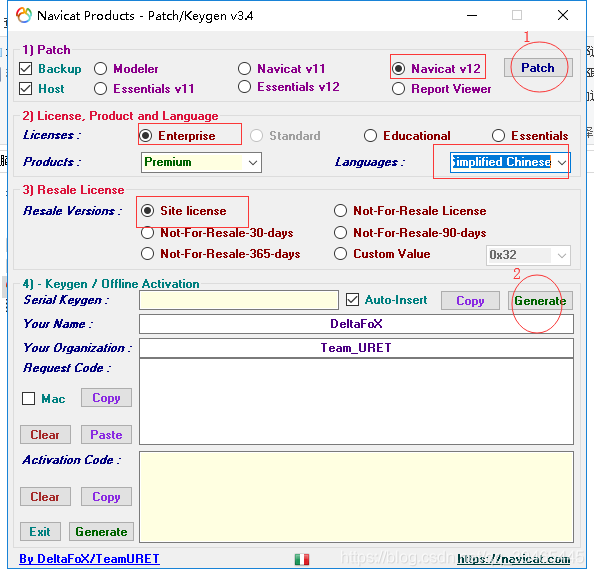Click inside the Activation Code text area
This screenshot has height=576, width=594.
coord(356,497)
